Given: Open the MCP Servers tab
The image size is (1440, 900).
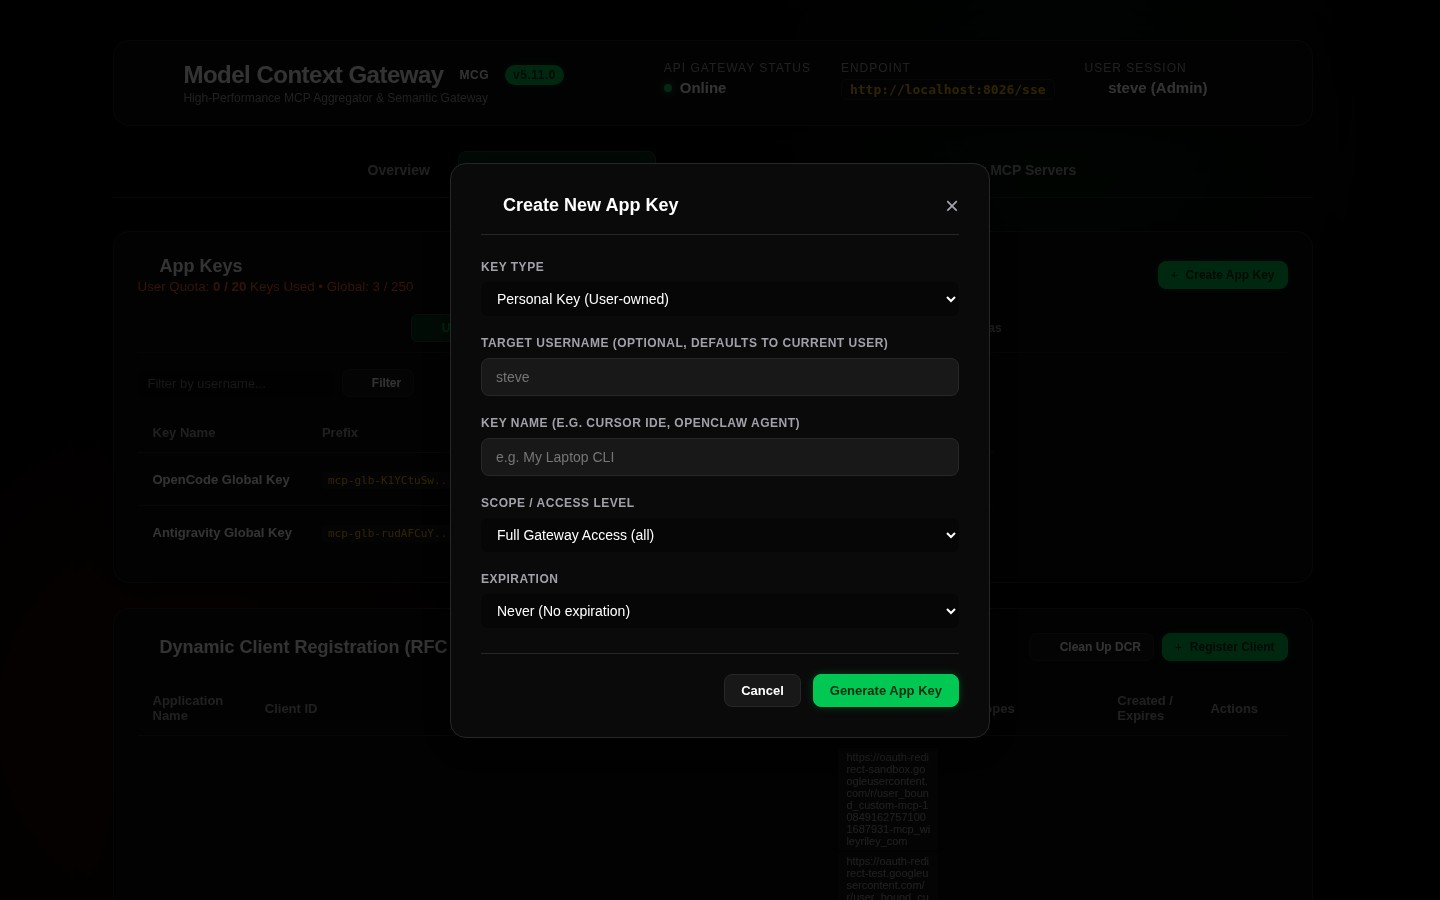Looking at the screenshot, I should 1033,170.
